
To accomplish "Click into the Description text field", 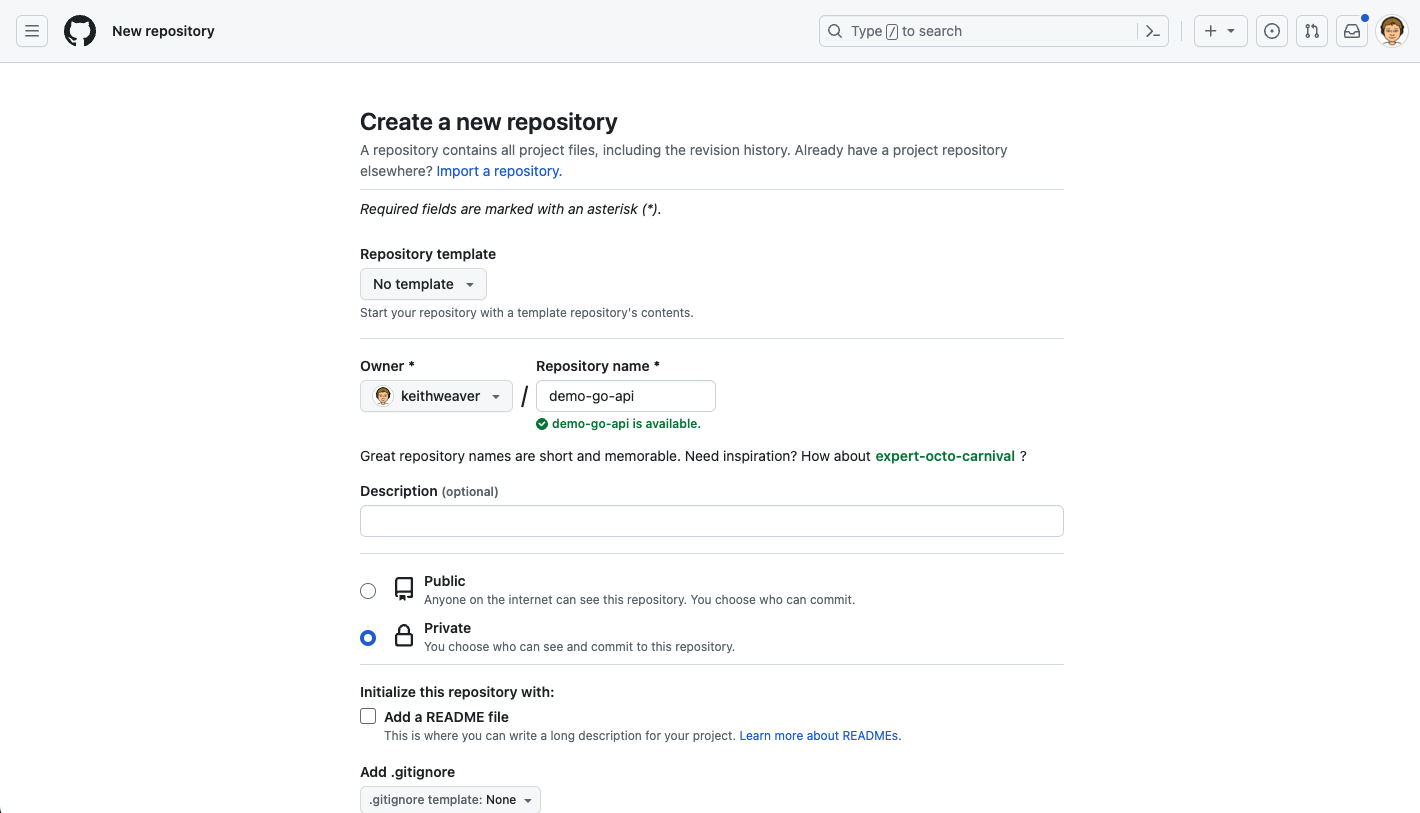I will [711, 521].
